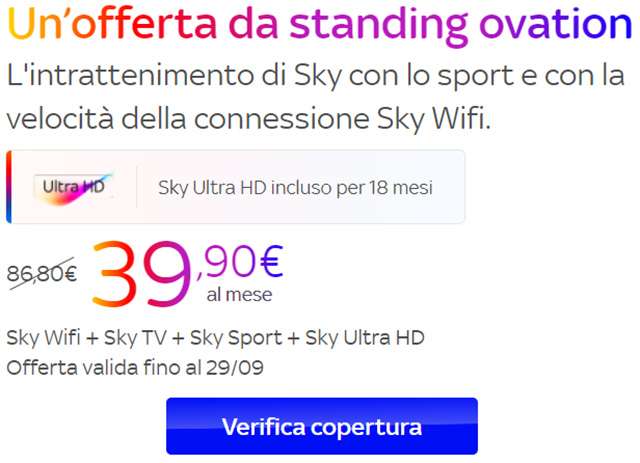Click the gradient color bar on banner edge
This screenshot has height=463, width=640.
9,187
